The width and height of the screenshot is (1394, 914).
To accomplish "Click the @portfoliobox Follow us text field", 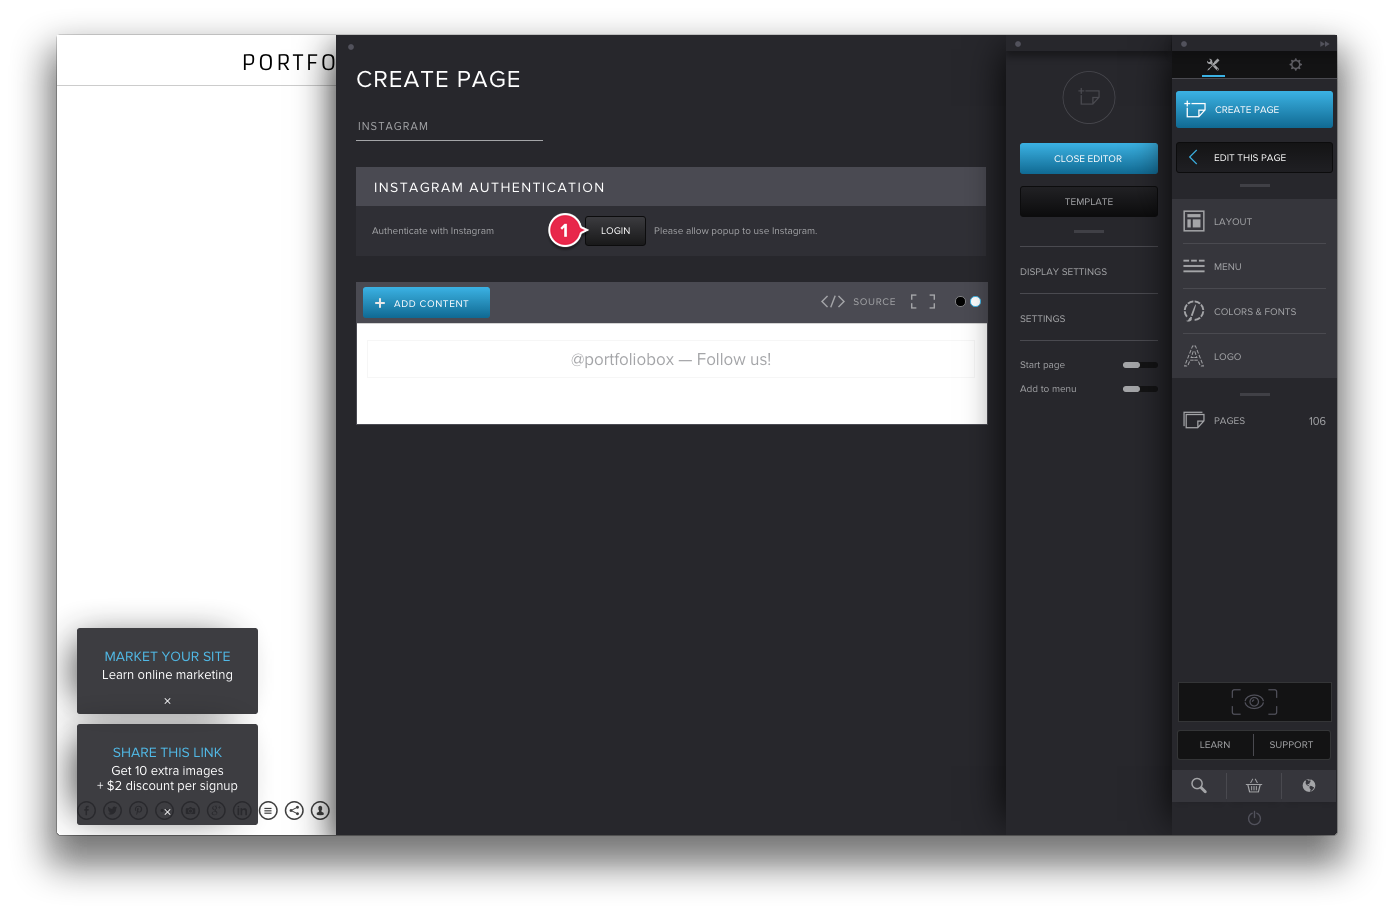I will click(x=671, y=359).
